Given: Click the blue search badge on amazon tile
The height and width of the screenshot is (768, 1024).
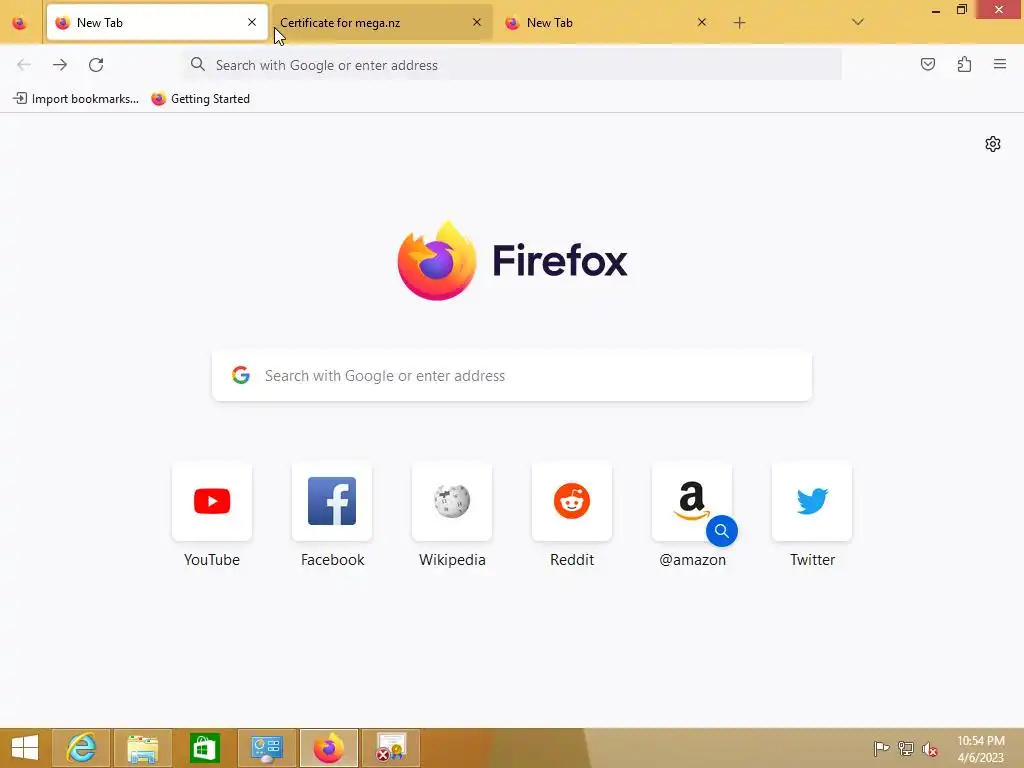Looking at the screenshot, I should [722, 531].
